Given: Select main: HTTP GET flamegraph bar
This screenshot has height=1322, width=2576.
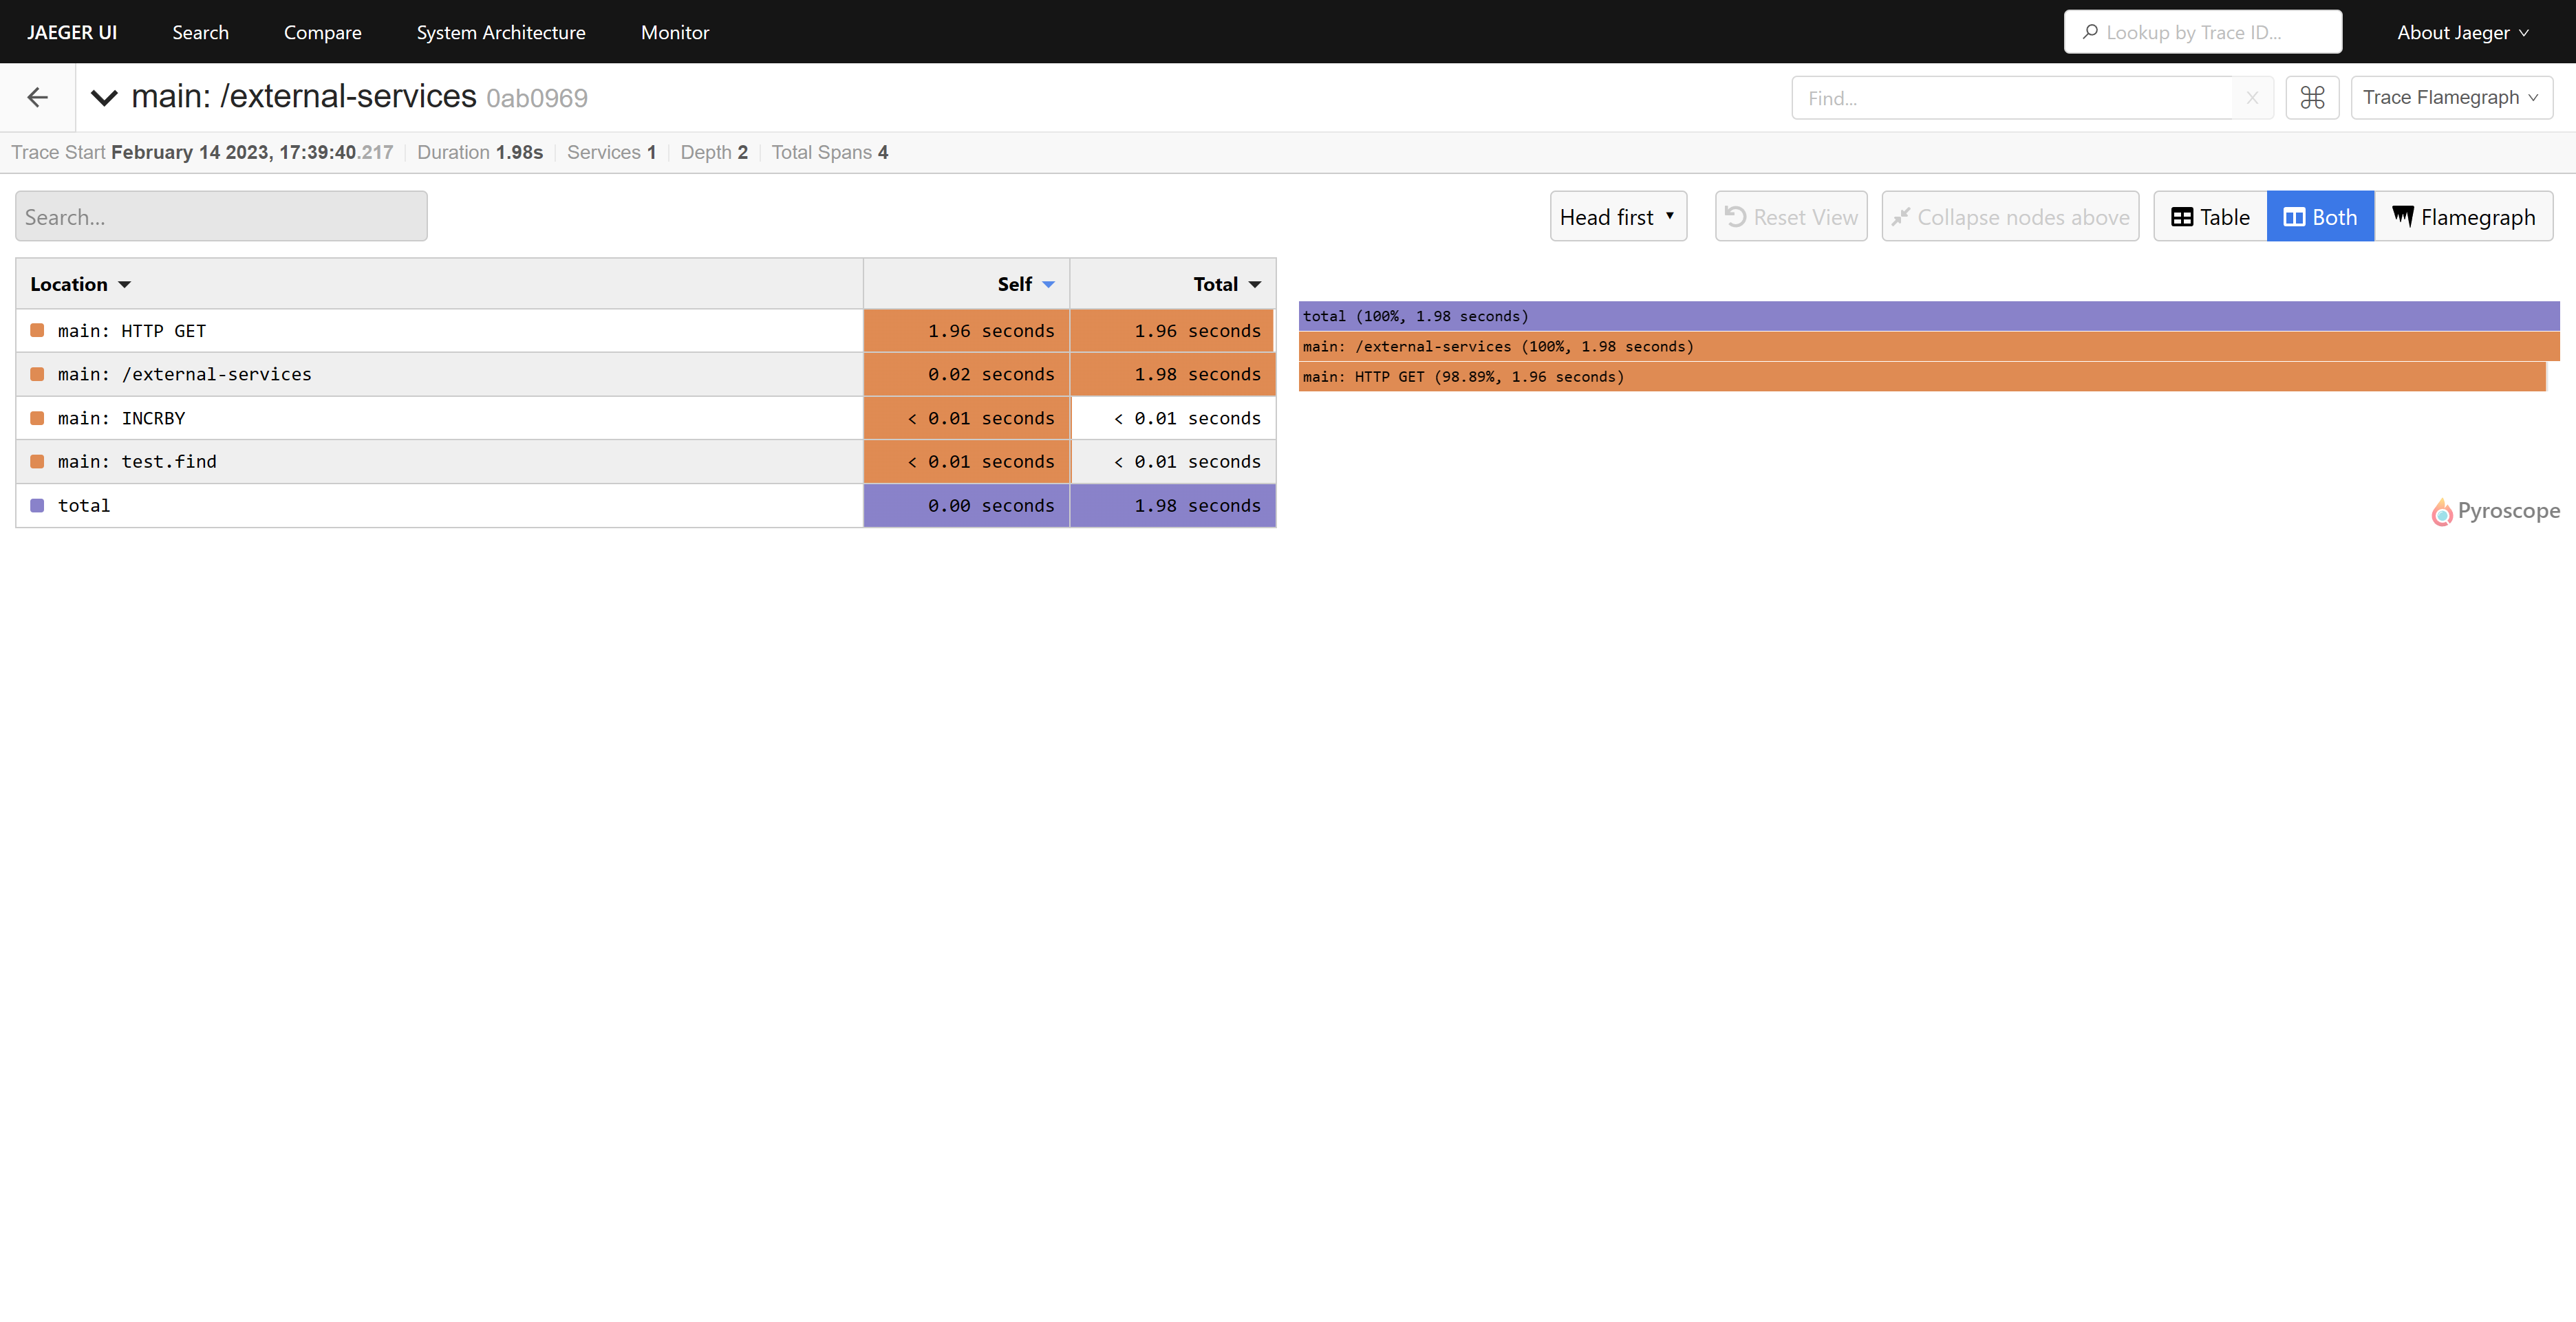Looking at the screenshot, I should pyautogui.click(x=1921, y=376).
